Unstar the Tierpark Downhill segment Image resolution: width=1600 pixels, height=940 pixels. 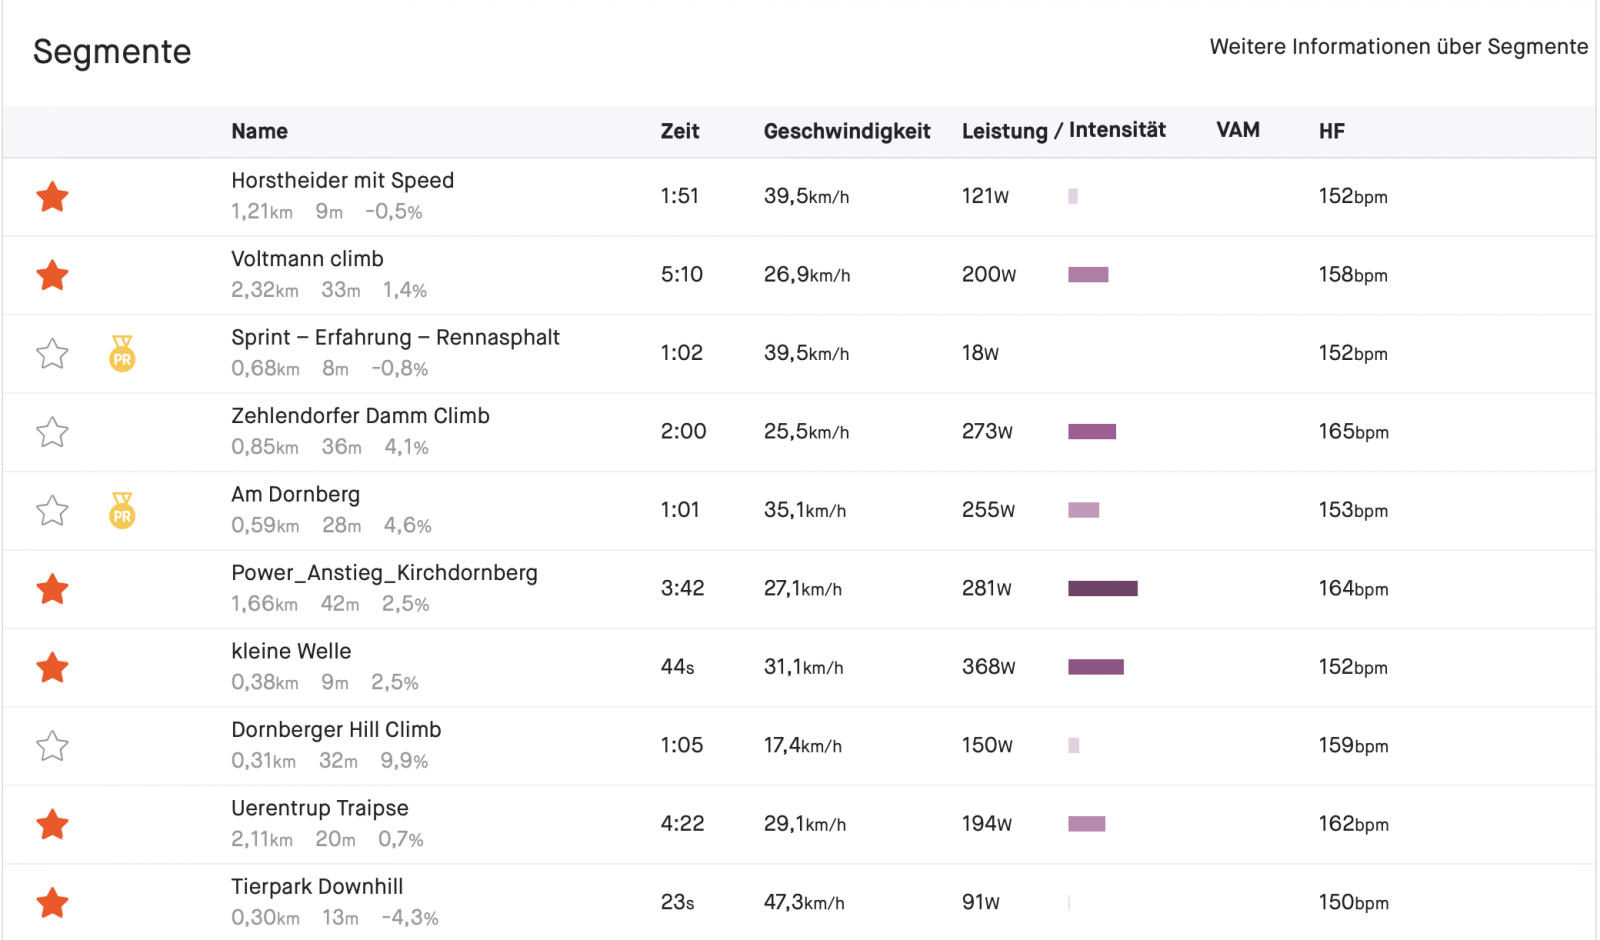click(x=52, y=903)
